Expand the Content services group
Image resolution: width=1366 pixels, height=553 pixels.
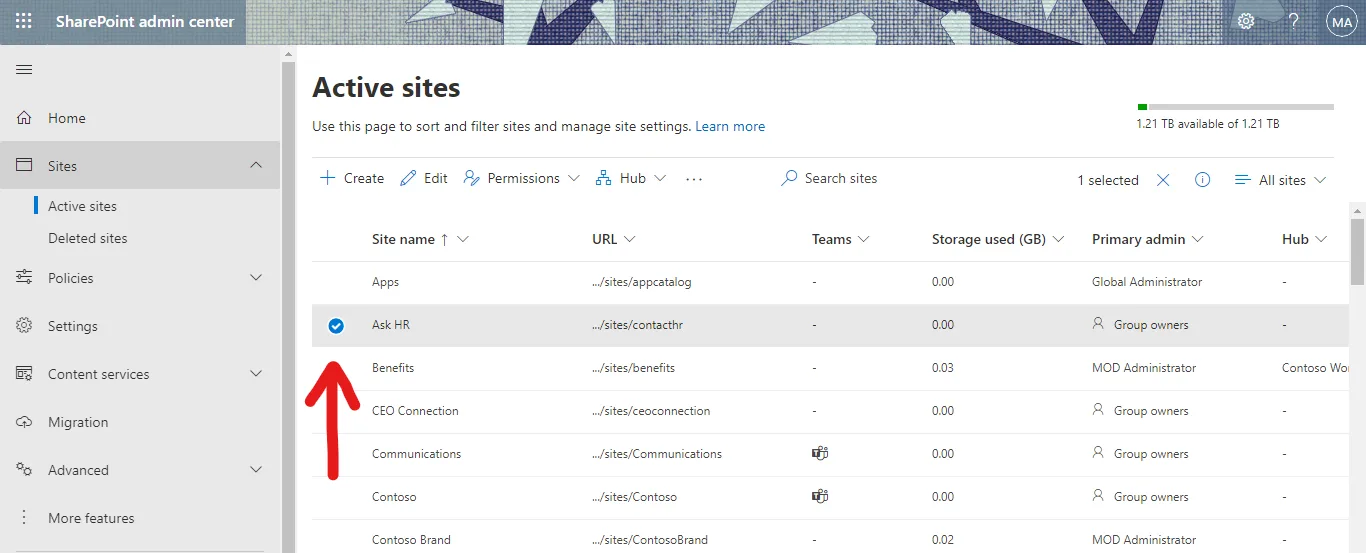pyautogui.click(x=256, y=374)
